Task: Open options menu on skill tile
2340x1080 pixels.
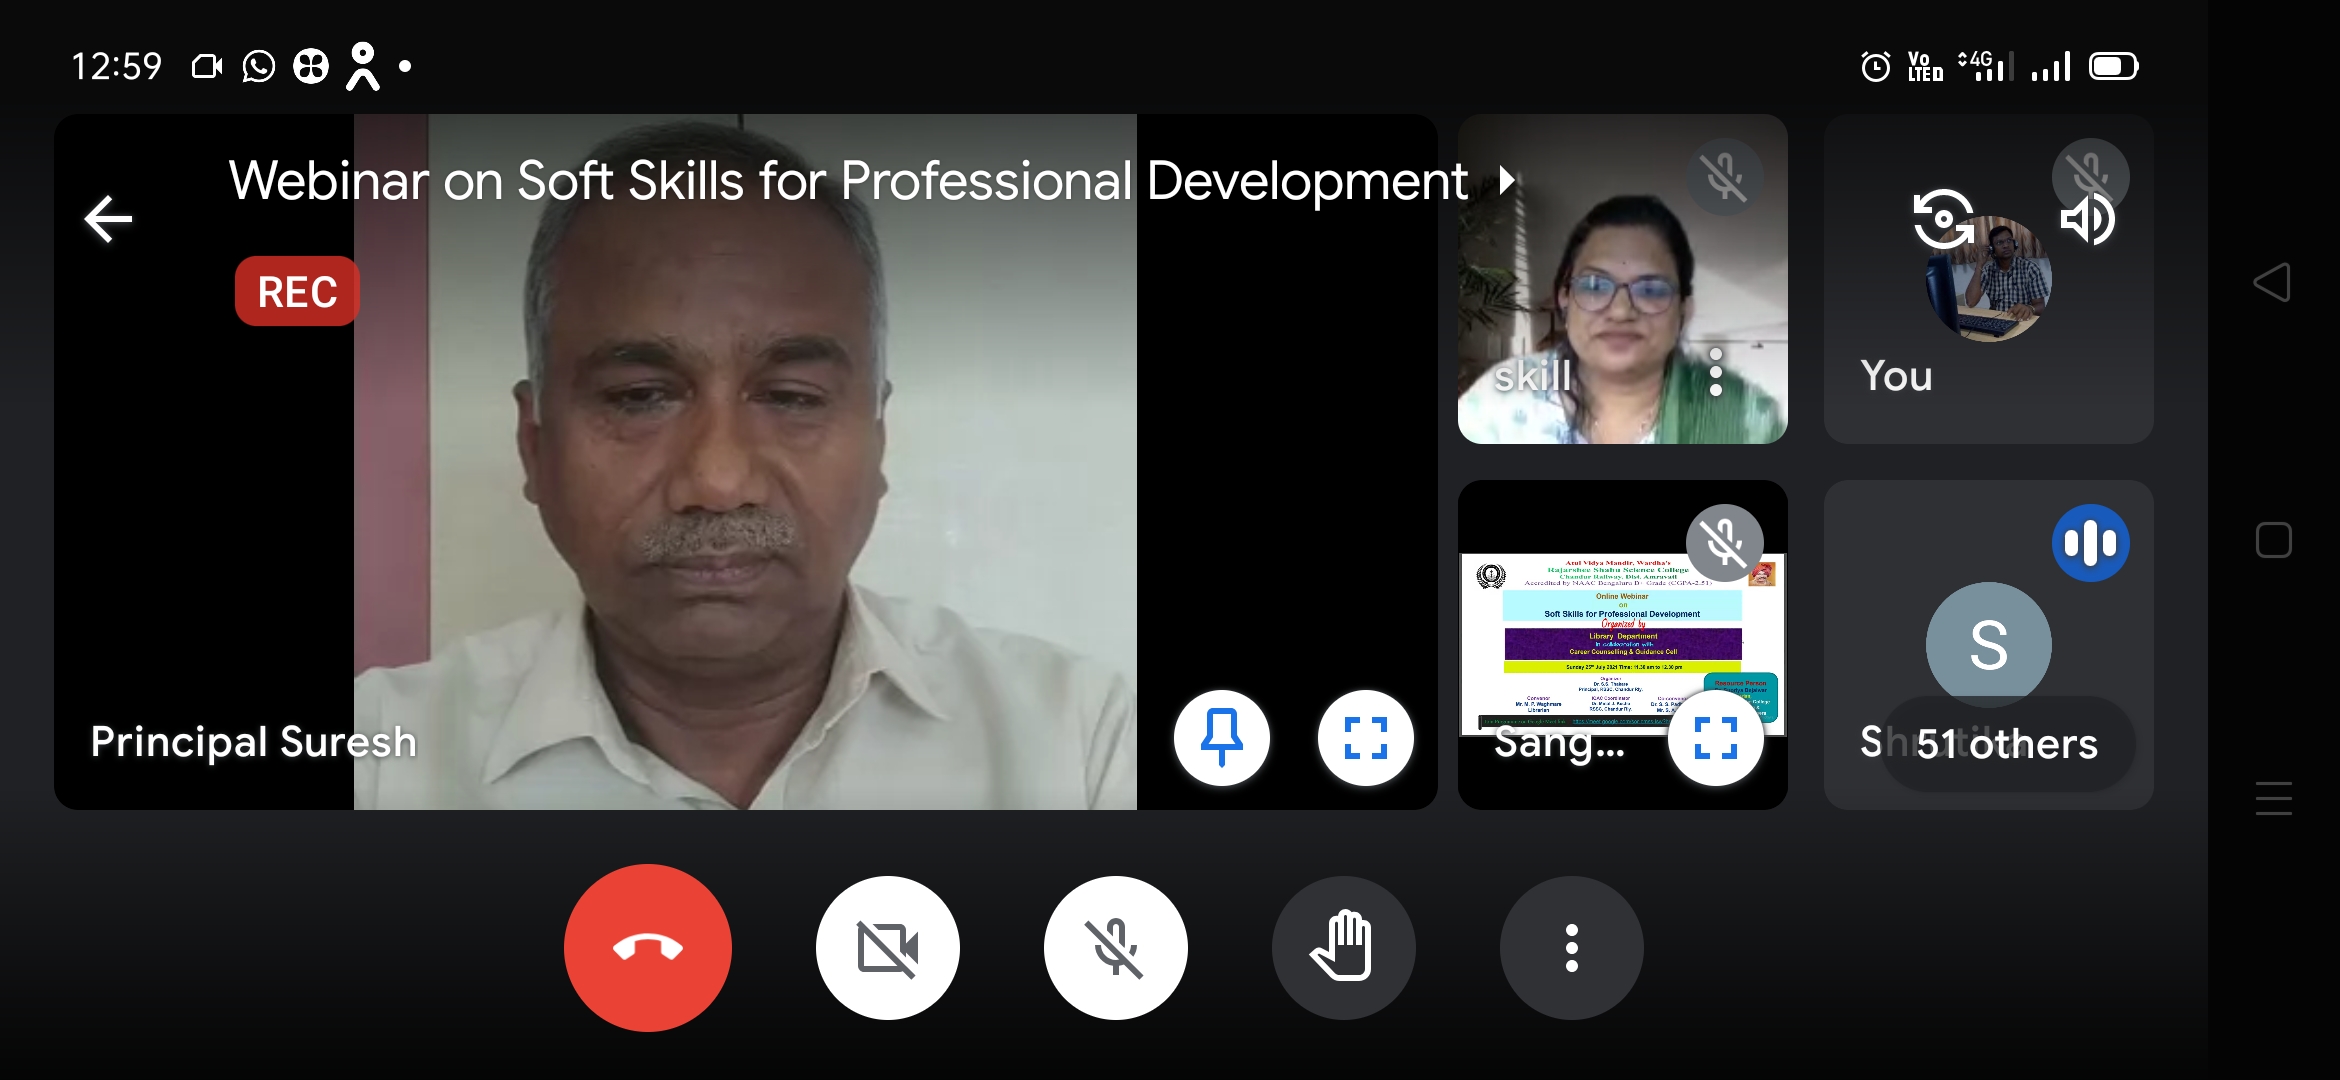Action: 1716,372
